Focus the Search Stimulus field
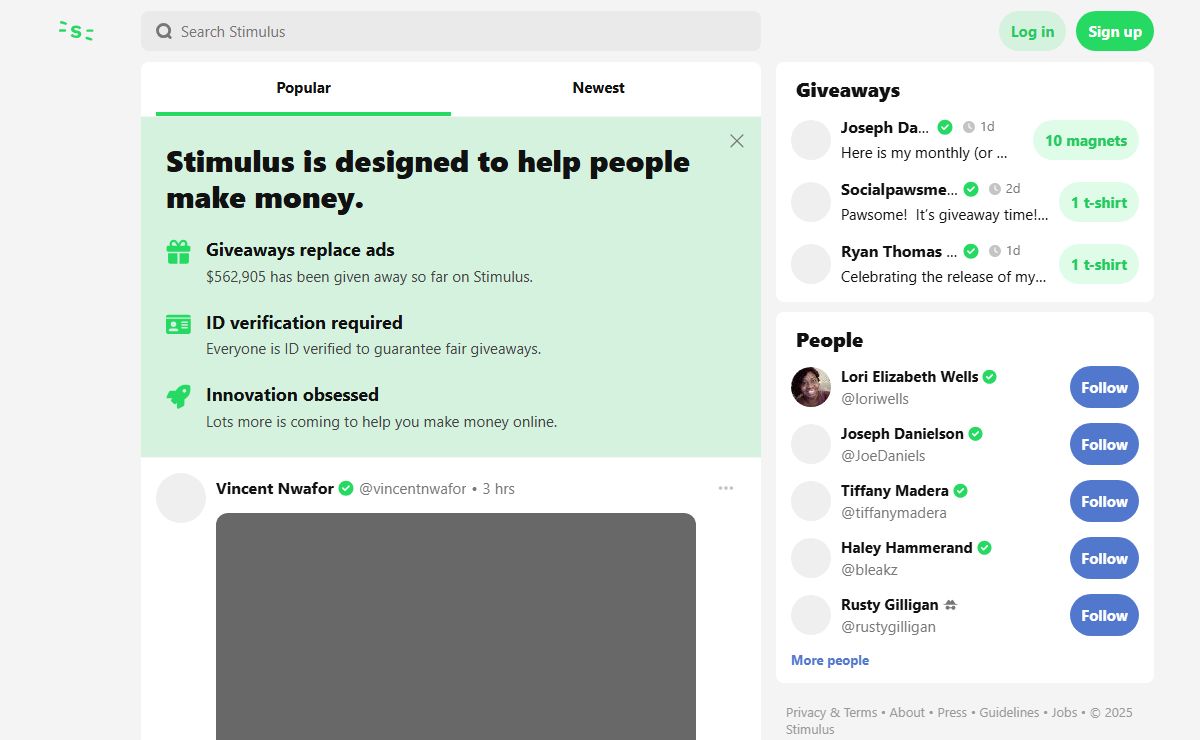The width and height of the screenshot is (1200, 740). point(451,31)
